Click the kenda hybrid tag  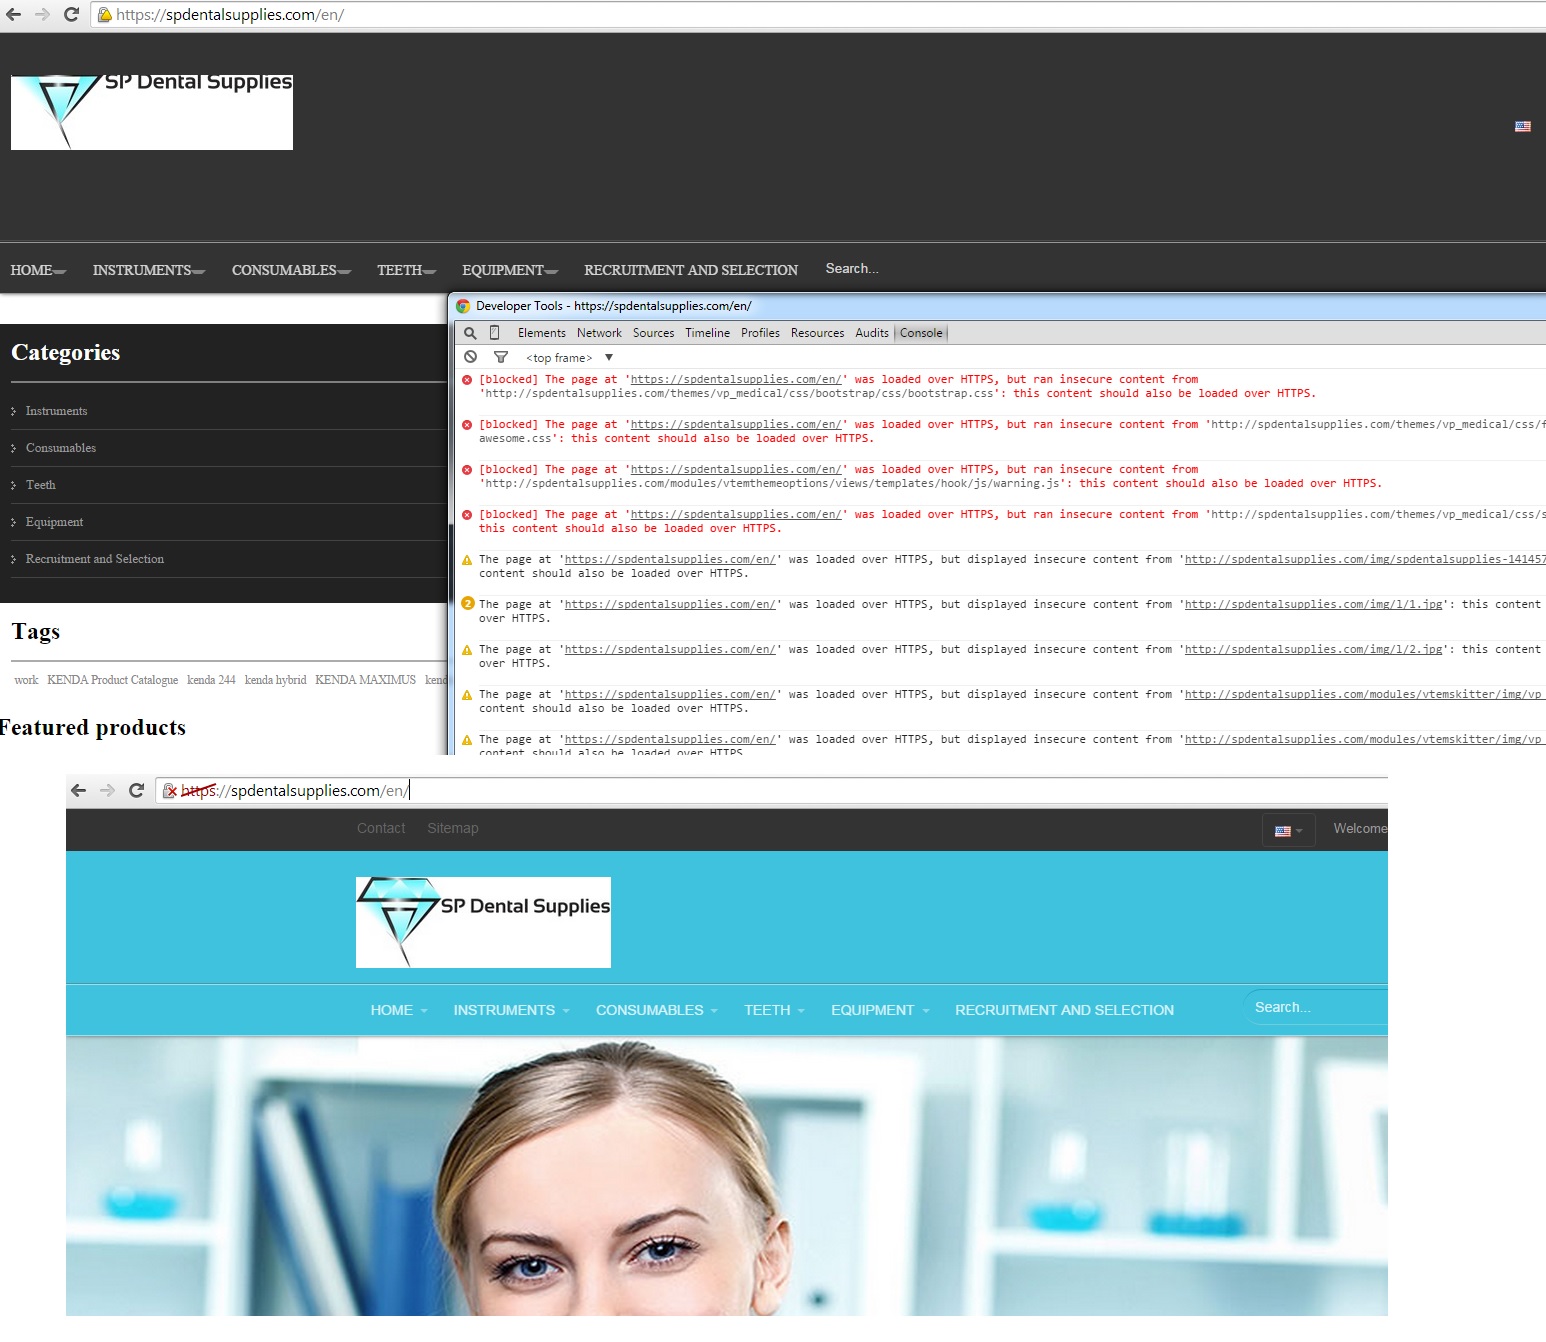coord(276,680)
